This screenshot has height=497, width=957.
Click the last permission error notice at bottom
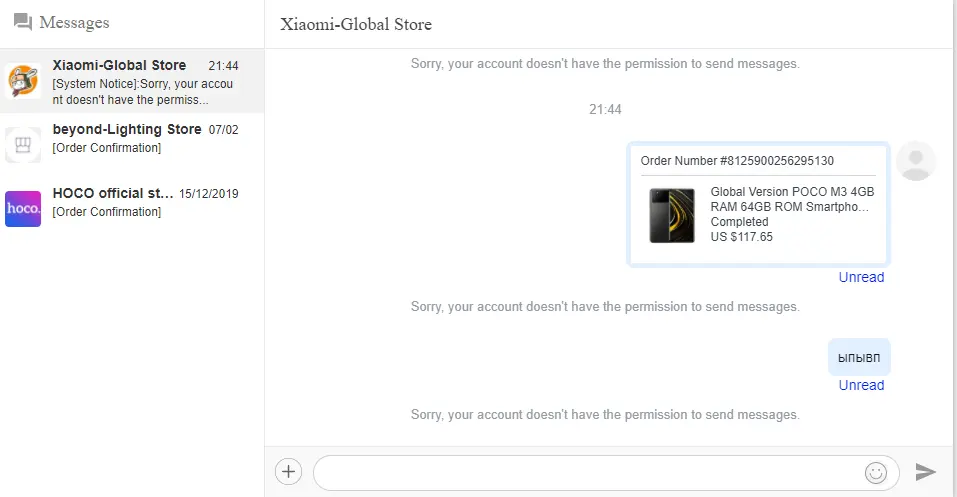(605, 415)
